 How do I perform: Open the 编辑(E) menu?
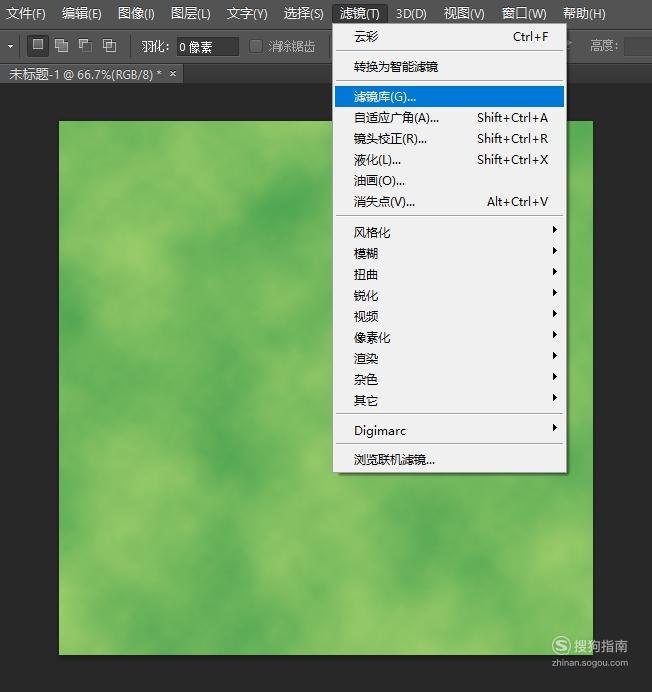(82, 14)
